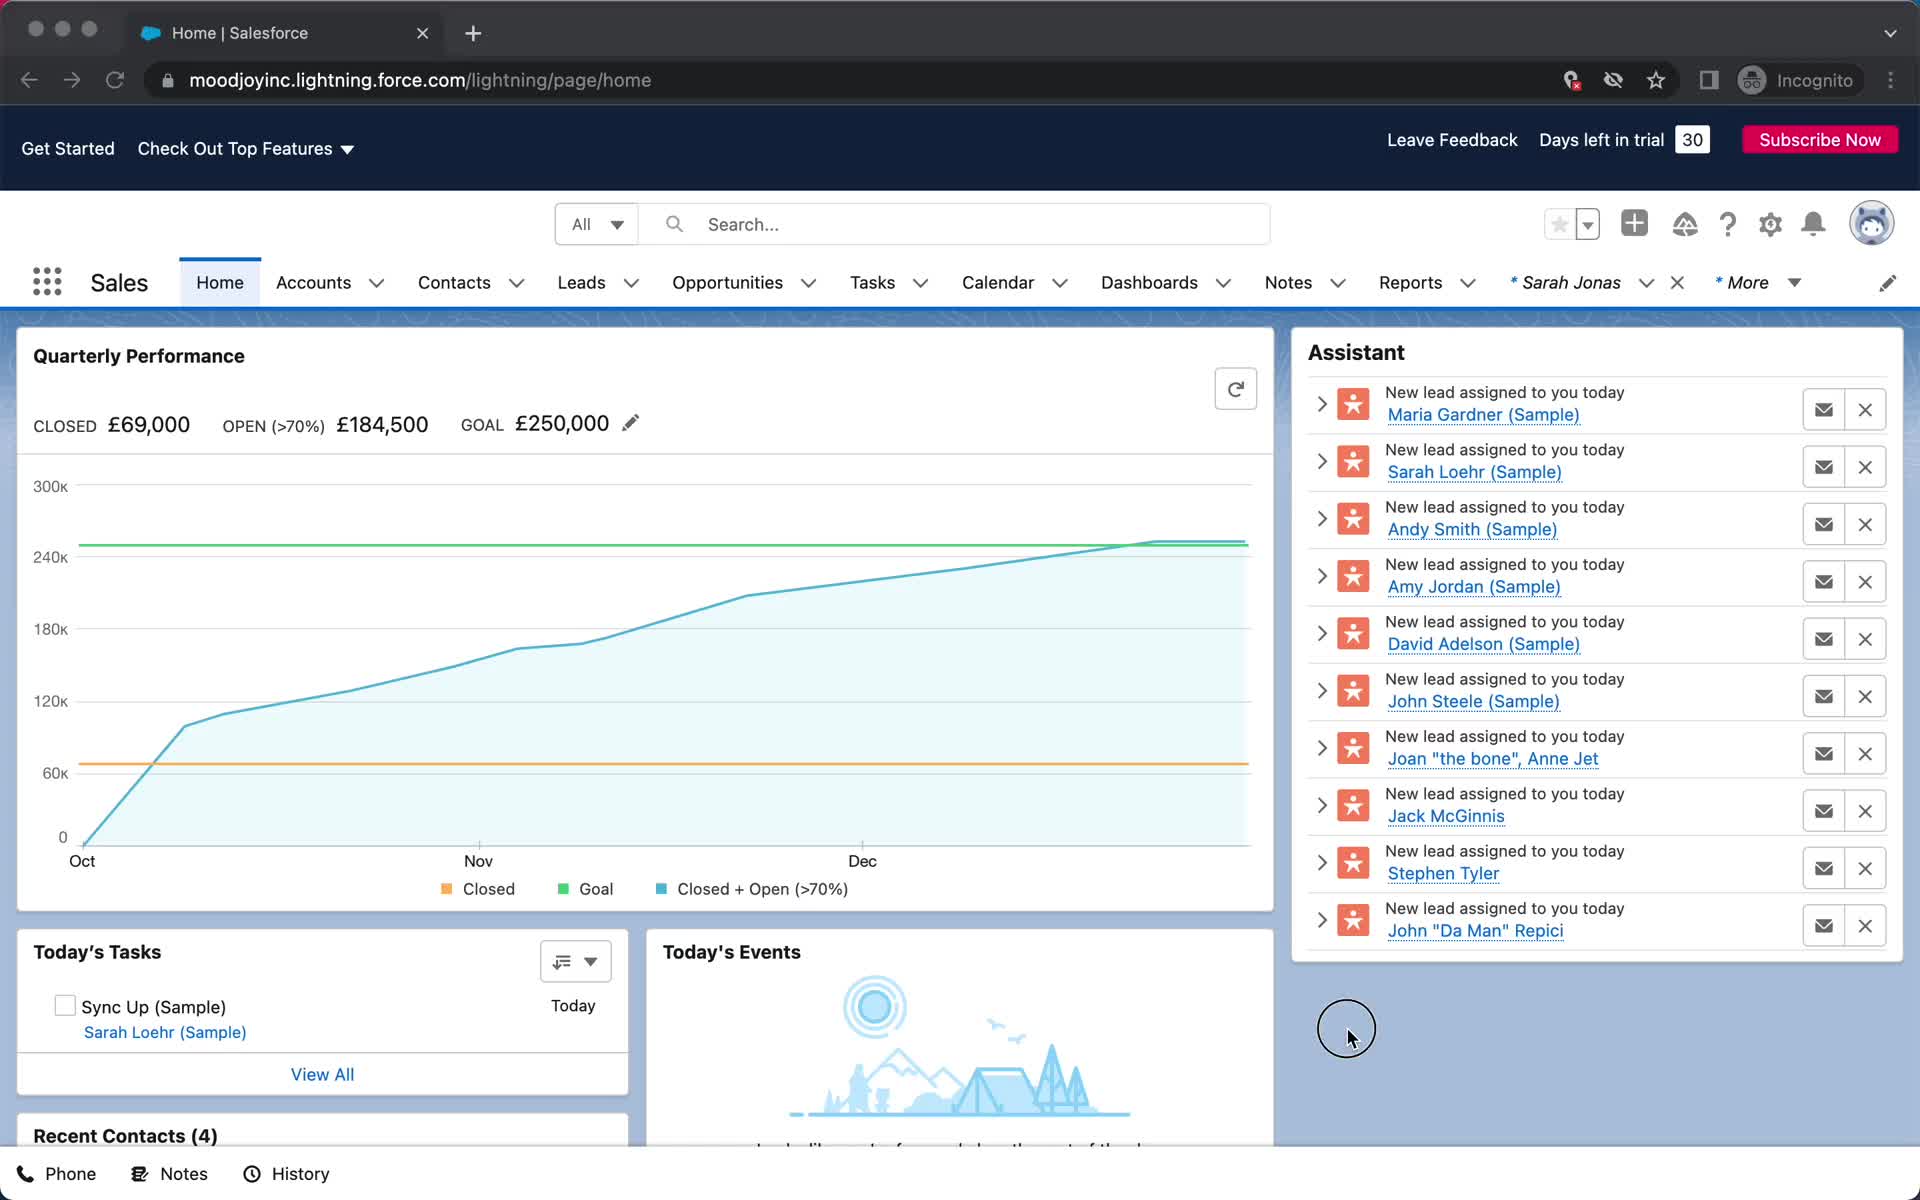Email David Adelson (Sample) lead
Screen dimensions: 1920x1200
pyautogui.click(x=1824, y=639)
